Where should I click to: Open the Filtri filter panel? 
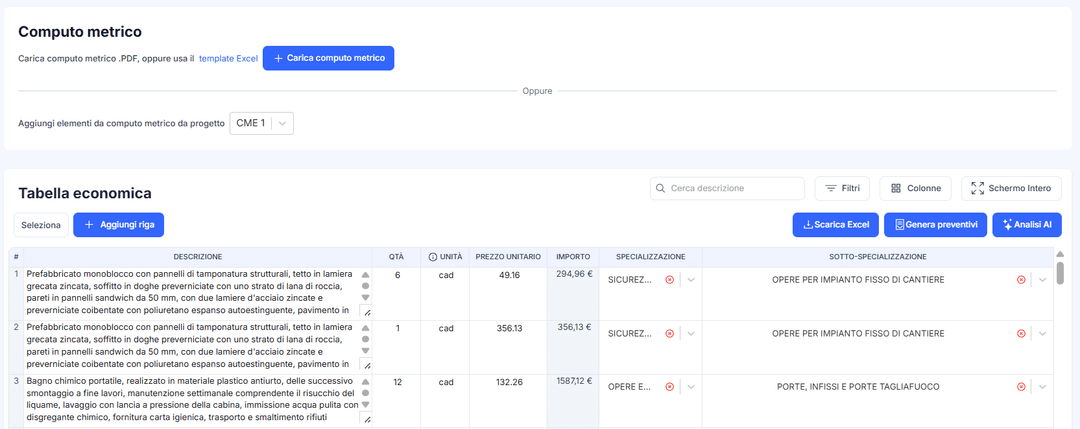[841, 188]
